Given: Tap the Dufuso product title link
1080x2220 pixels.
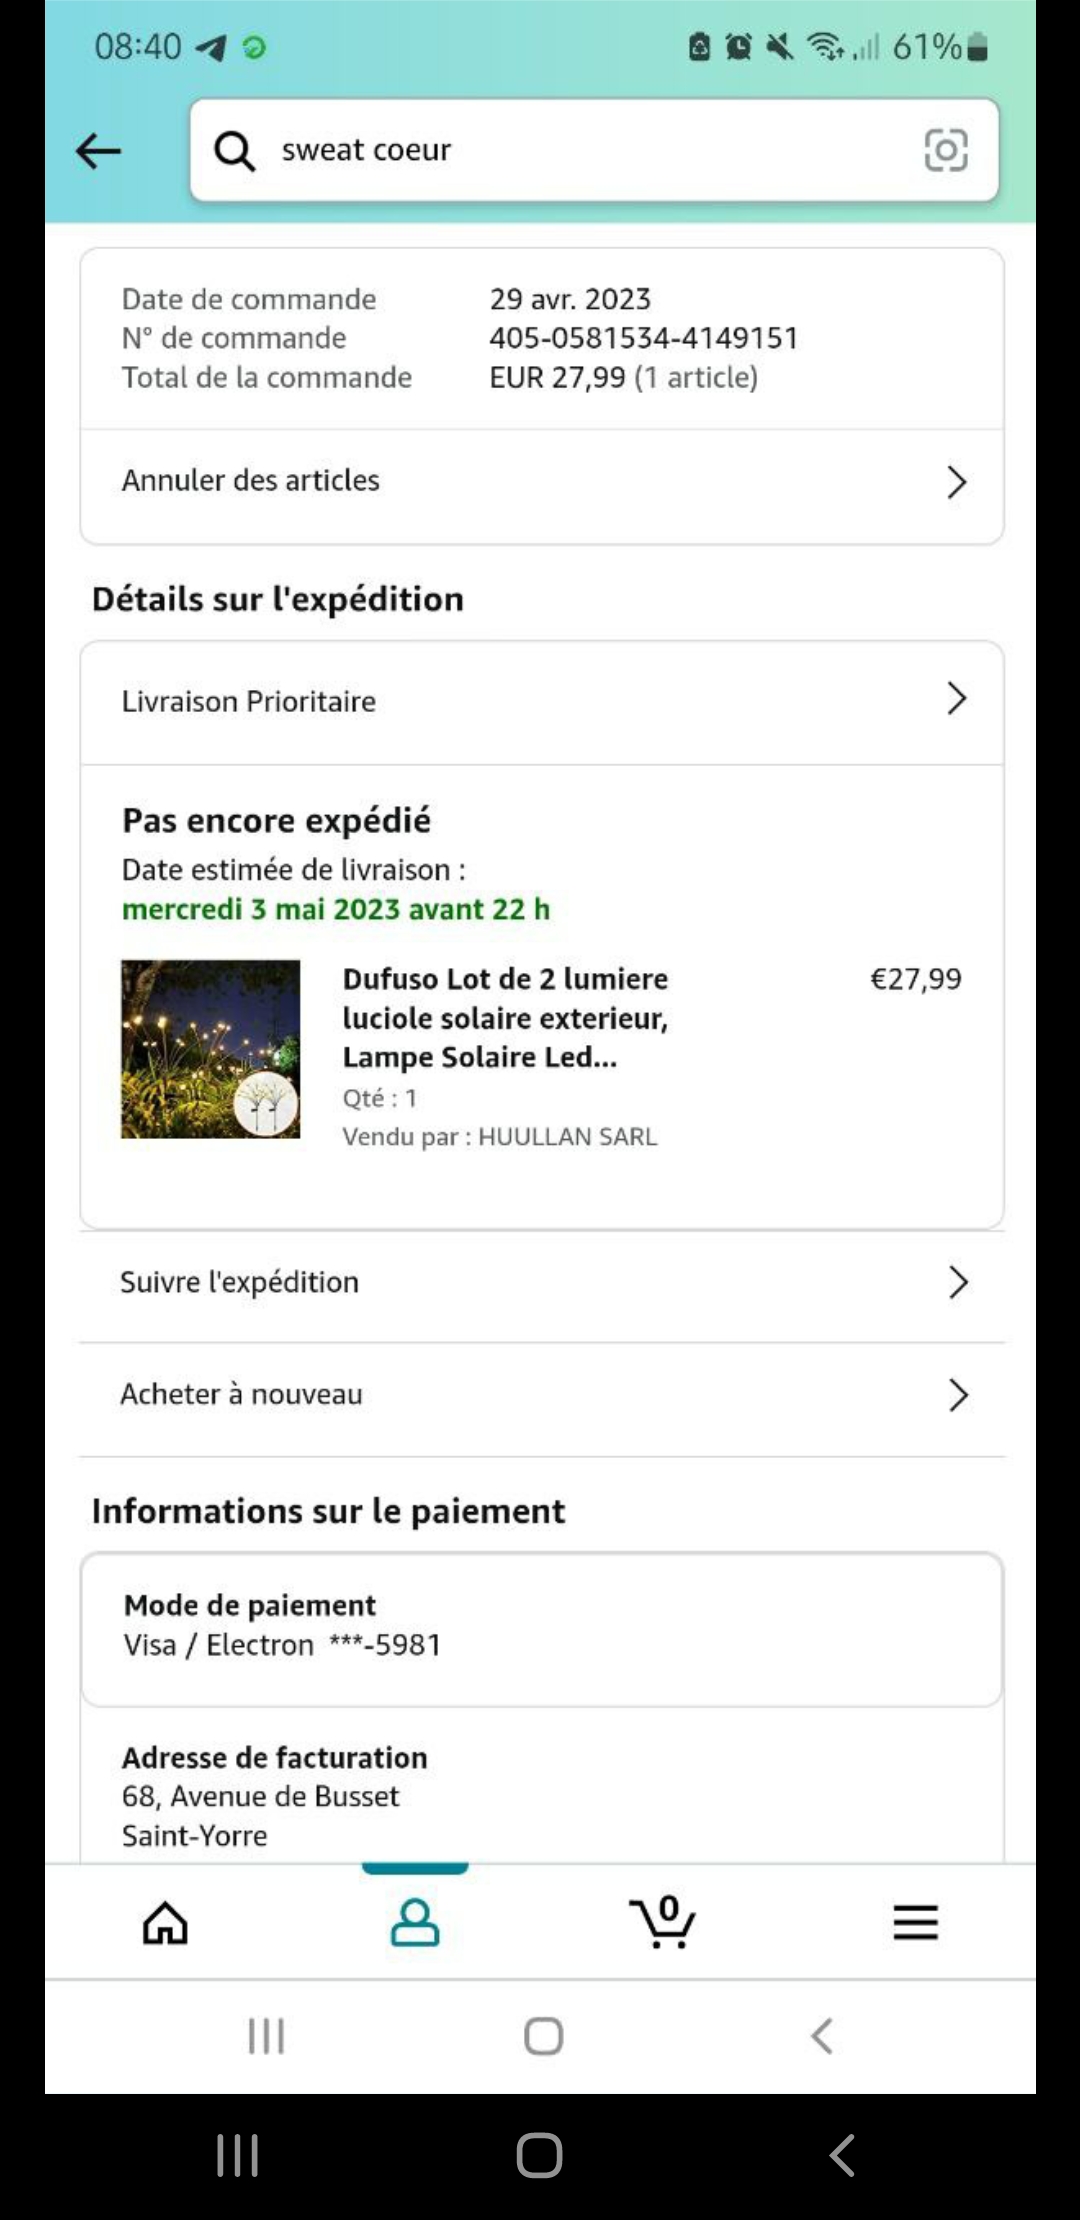Looking at the screenshot, I should (505, 1017).
